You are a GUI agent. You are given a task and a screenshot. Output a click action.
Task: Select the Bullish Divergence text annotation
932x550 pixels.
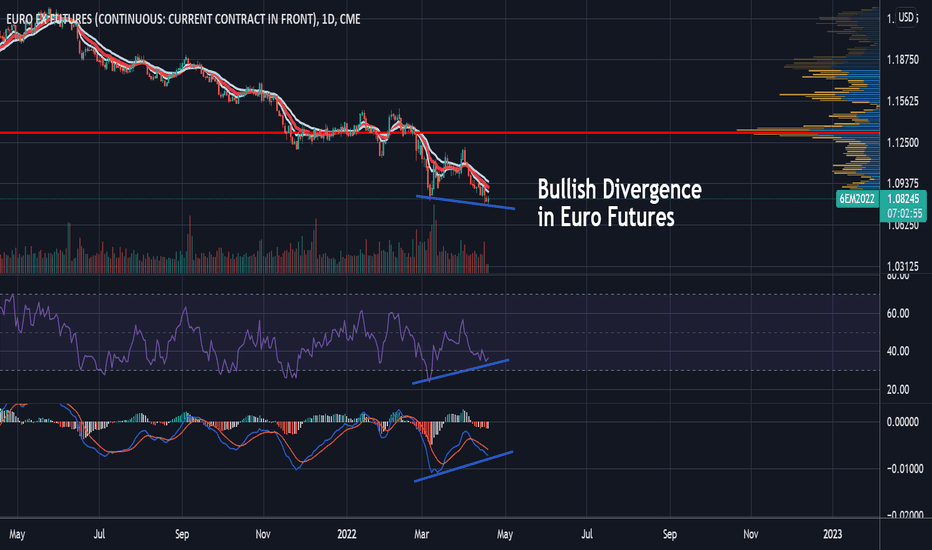point(619,203)
